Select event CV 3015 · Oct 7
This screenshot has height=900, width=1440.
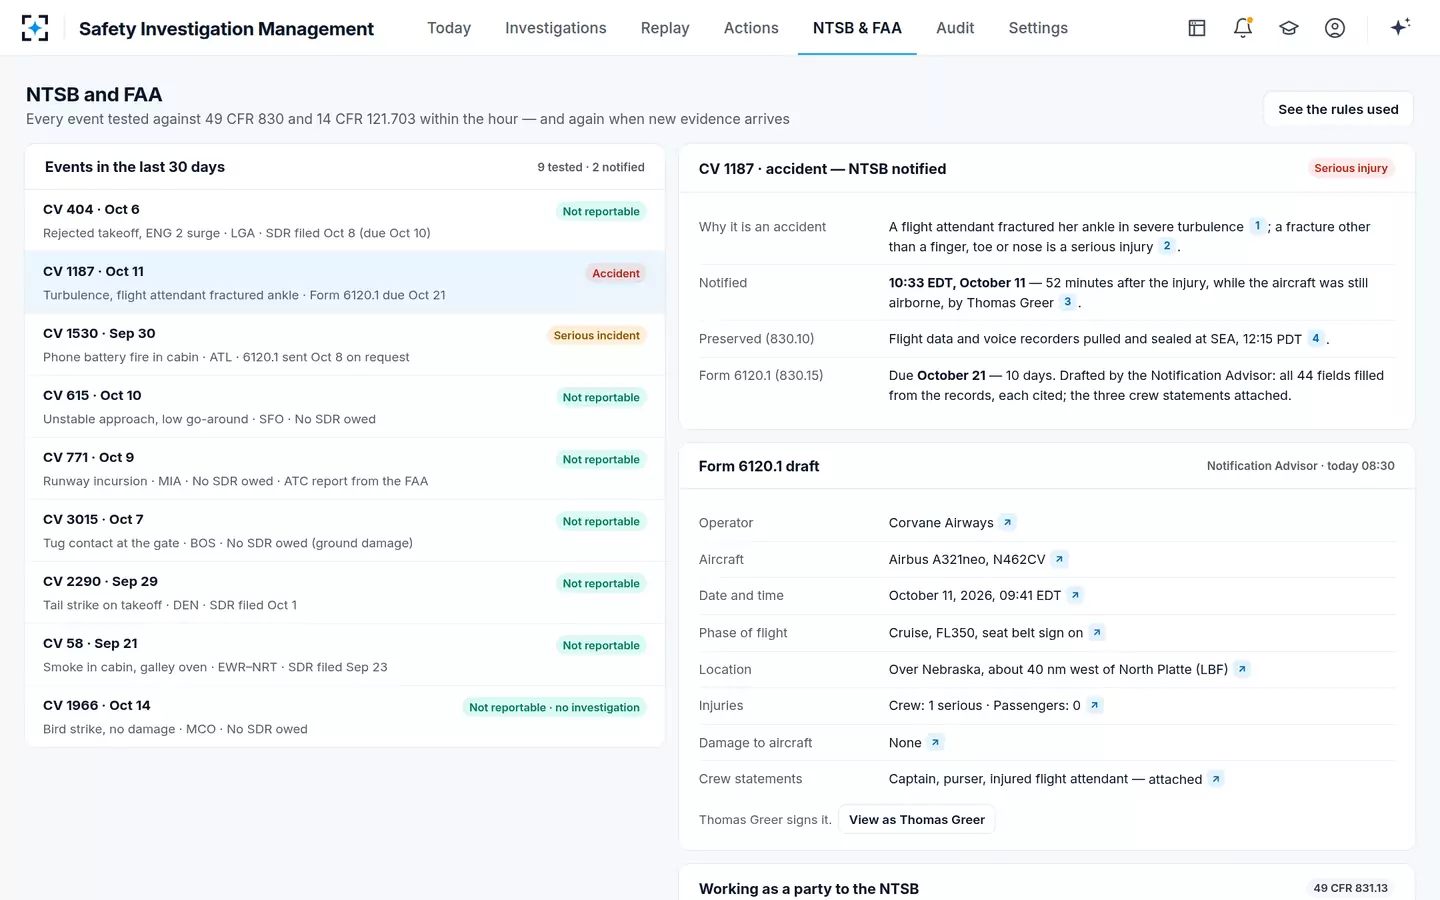point(345,531)
